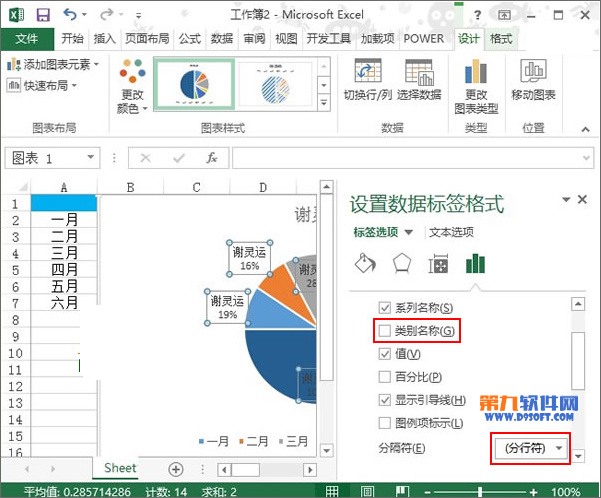
Task: Click Ribbon Display Options icon
Action: [x=504, y=15]
